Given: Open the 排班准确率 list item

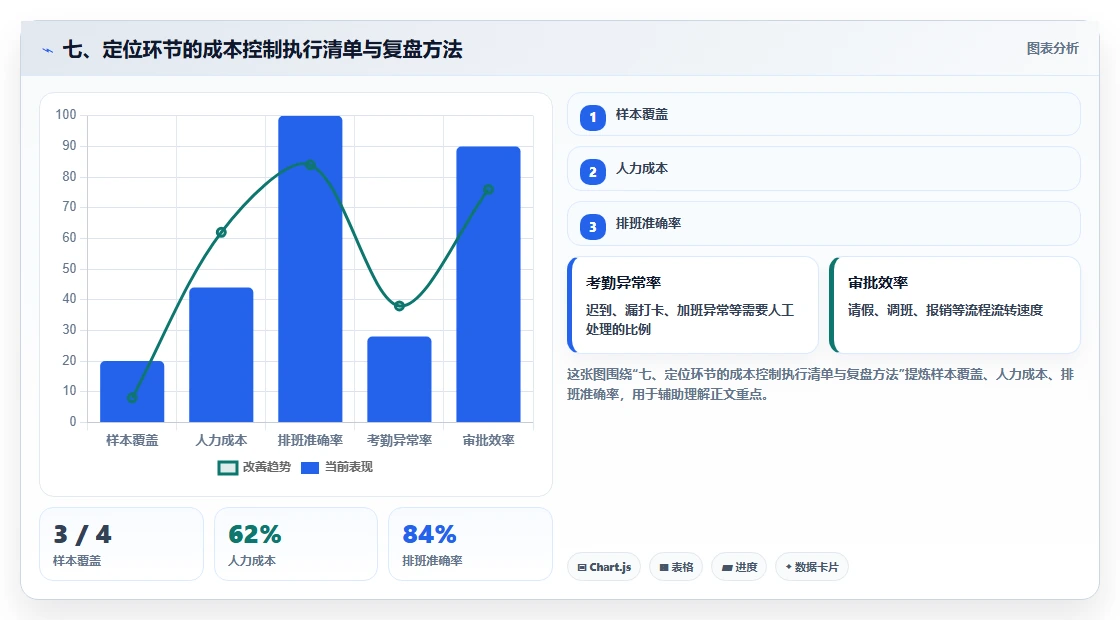Looking at the screenshot, I should point(824,224).
